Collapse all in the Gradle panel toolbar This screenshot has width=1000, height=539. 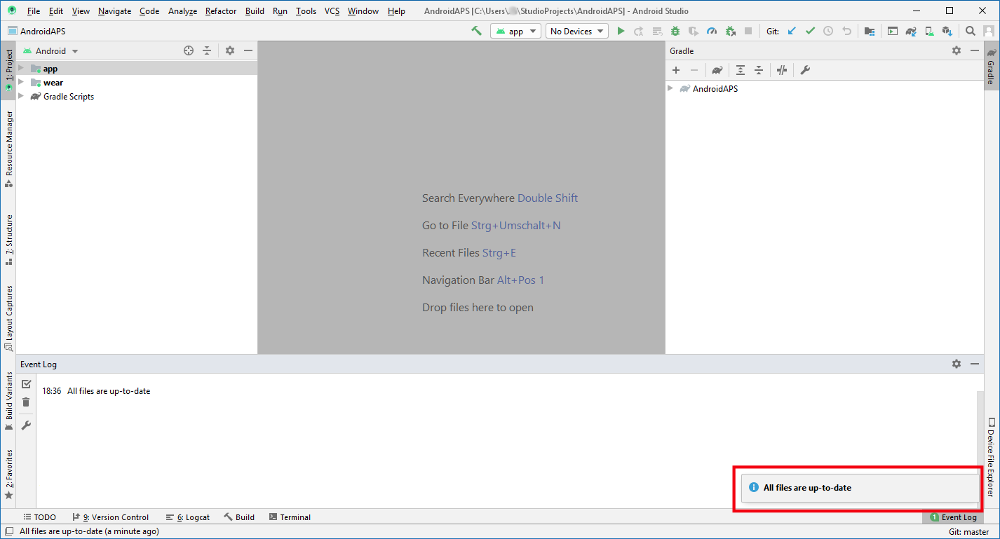[x=758, y=70]
